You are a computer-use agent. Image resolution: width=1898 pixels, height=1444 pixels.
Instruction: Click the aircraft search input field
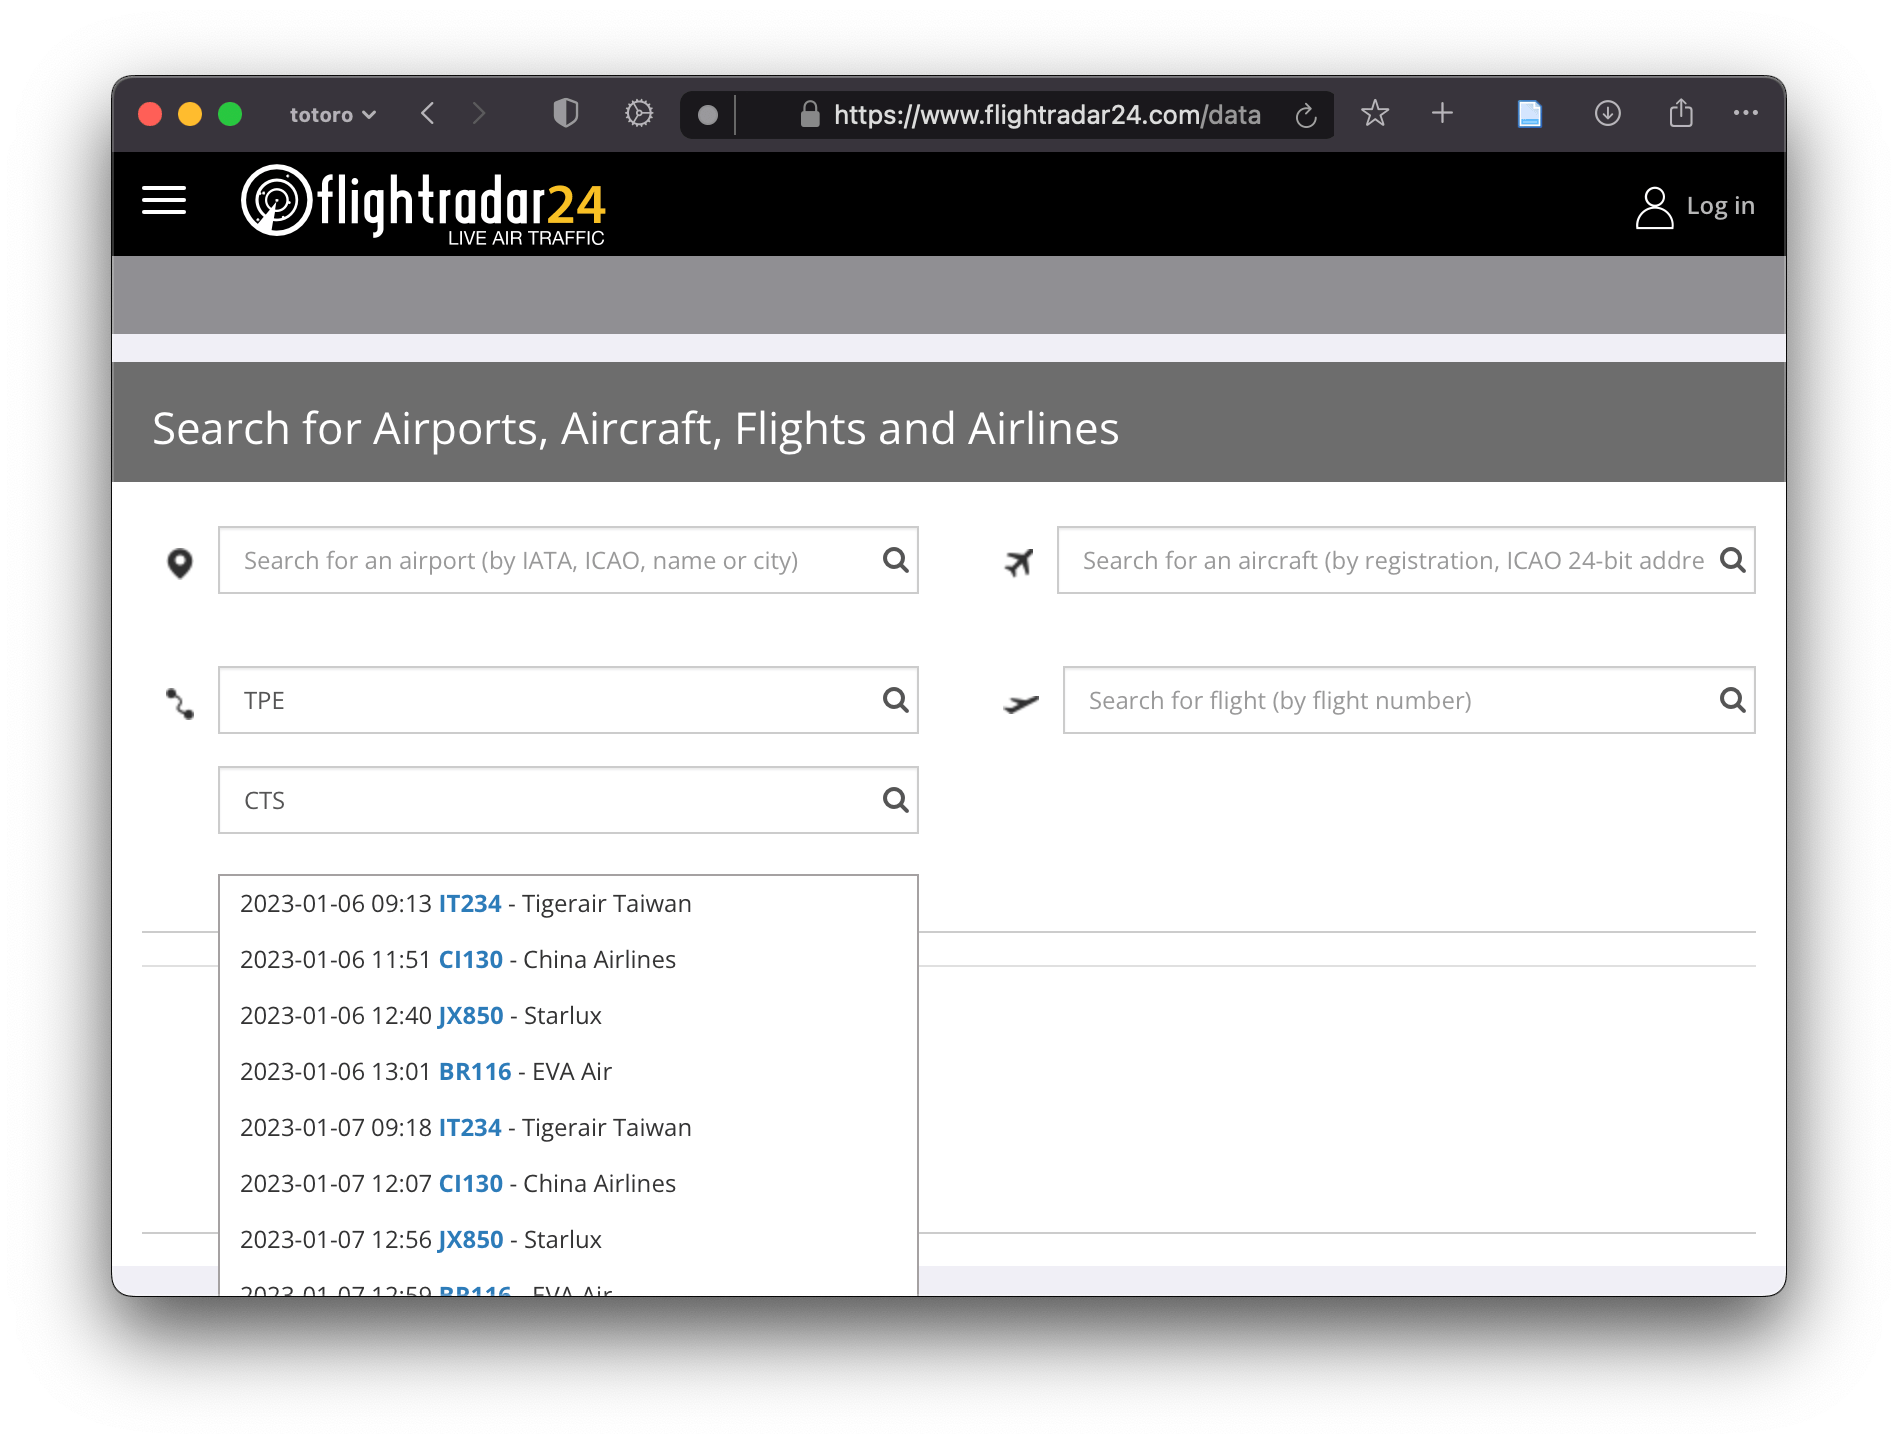pyautogui.click(x=1406, y=560)
